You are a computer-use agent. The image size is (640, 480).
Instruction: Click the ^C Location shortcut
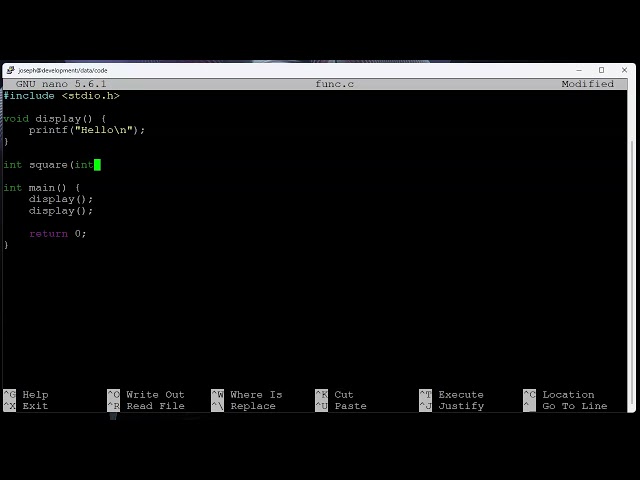tap(559, 395)
